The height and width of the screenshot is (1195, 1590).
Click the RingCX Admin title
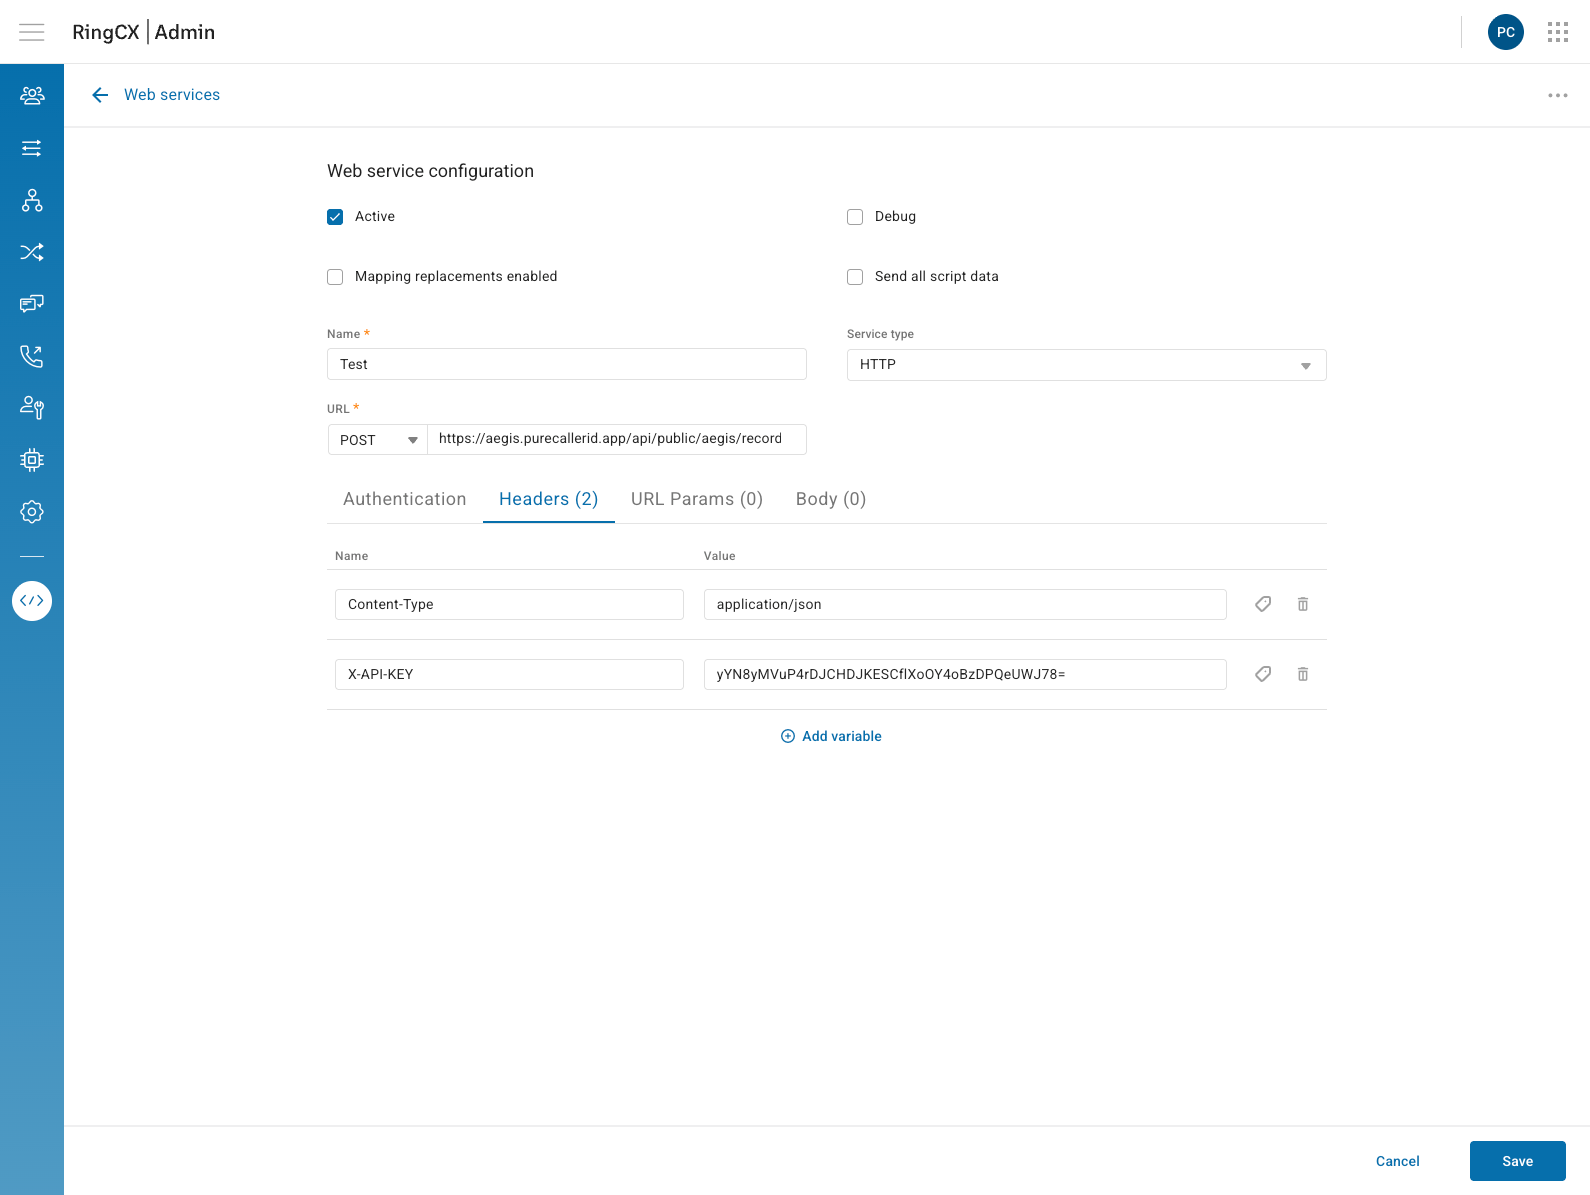point(144,32)
